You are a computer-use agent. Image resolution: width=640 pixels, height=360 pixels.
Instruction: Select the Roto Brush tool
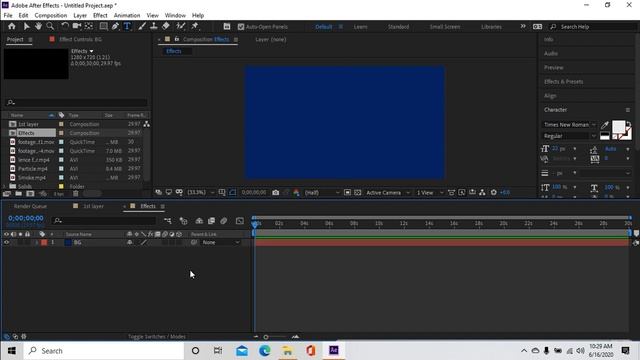point(180,26)
